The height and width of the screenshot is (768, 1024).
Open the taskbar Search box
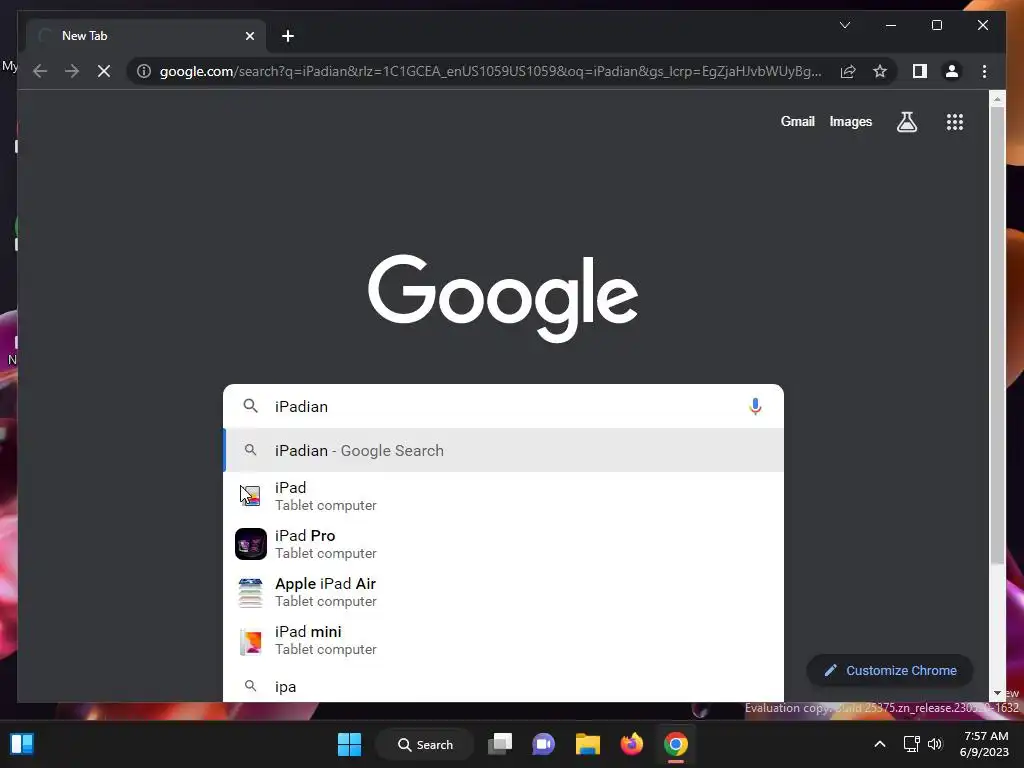tap(425, 744)
